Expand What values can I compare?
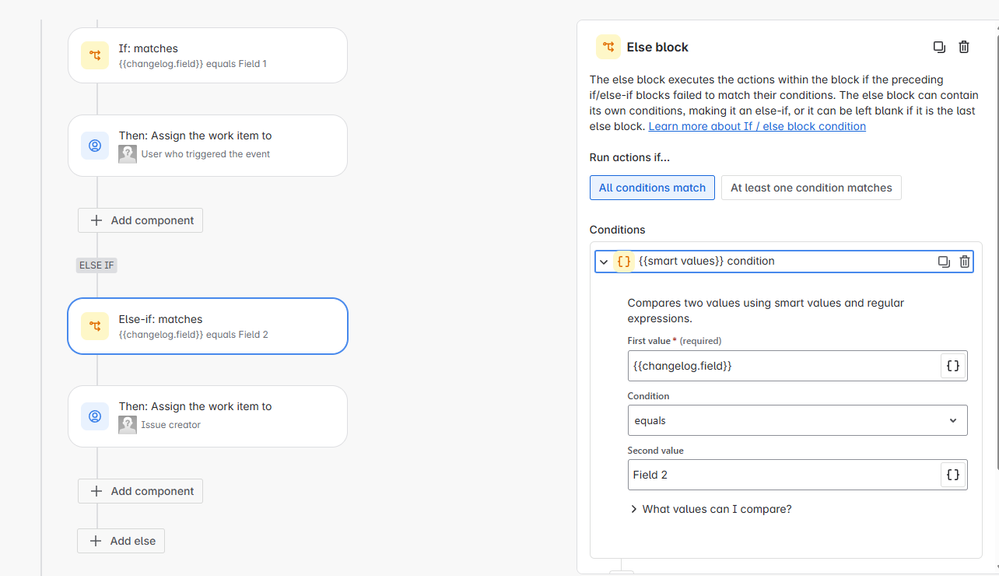 (x=711, y=509)
